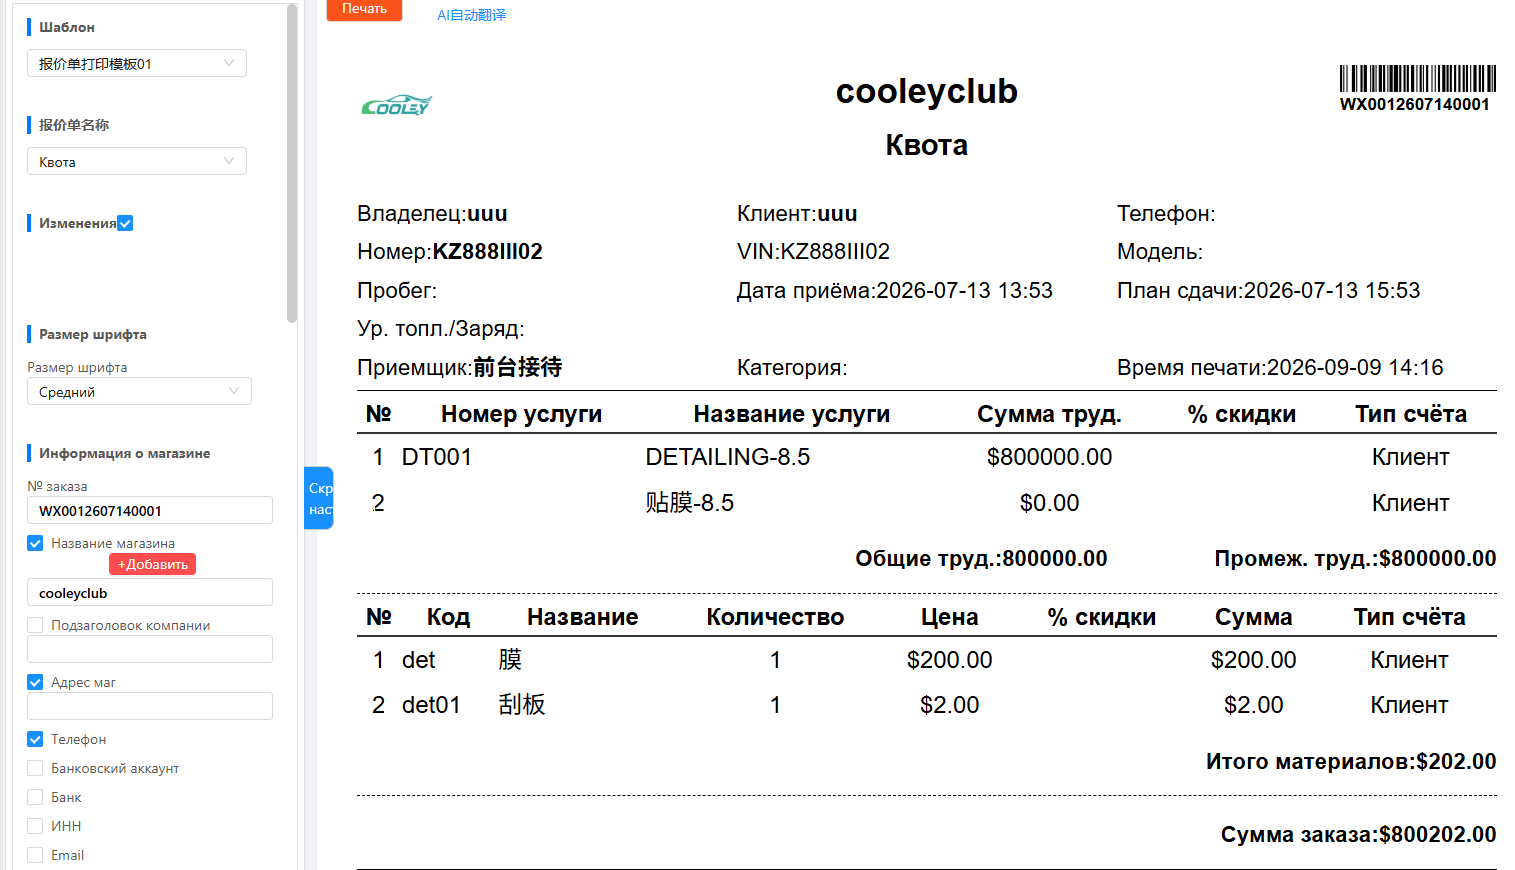Open the Размер шрифта Средний dropdown
The width and height of the screenshot is (1515, 870).
coord(139,391)
